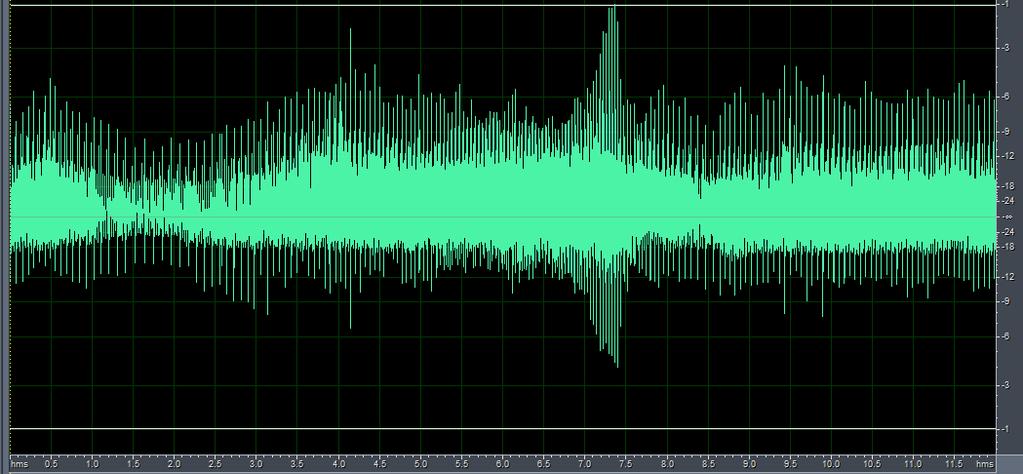Screen dimensions: 1023x474
Task: Click the upper -9 dB scale label
Action: (1007, 132)
